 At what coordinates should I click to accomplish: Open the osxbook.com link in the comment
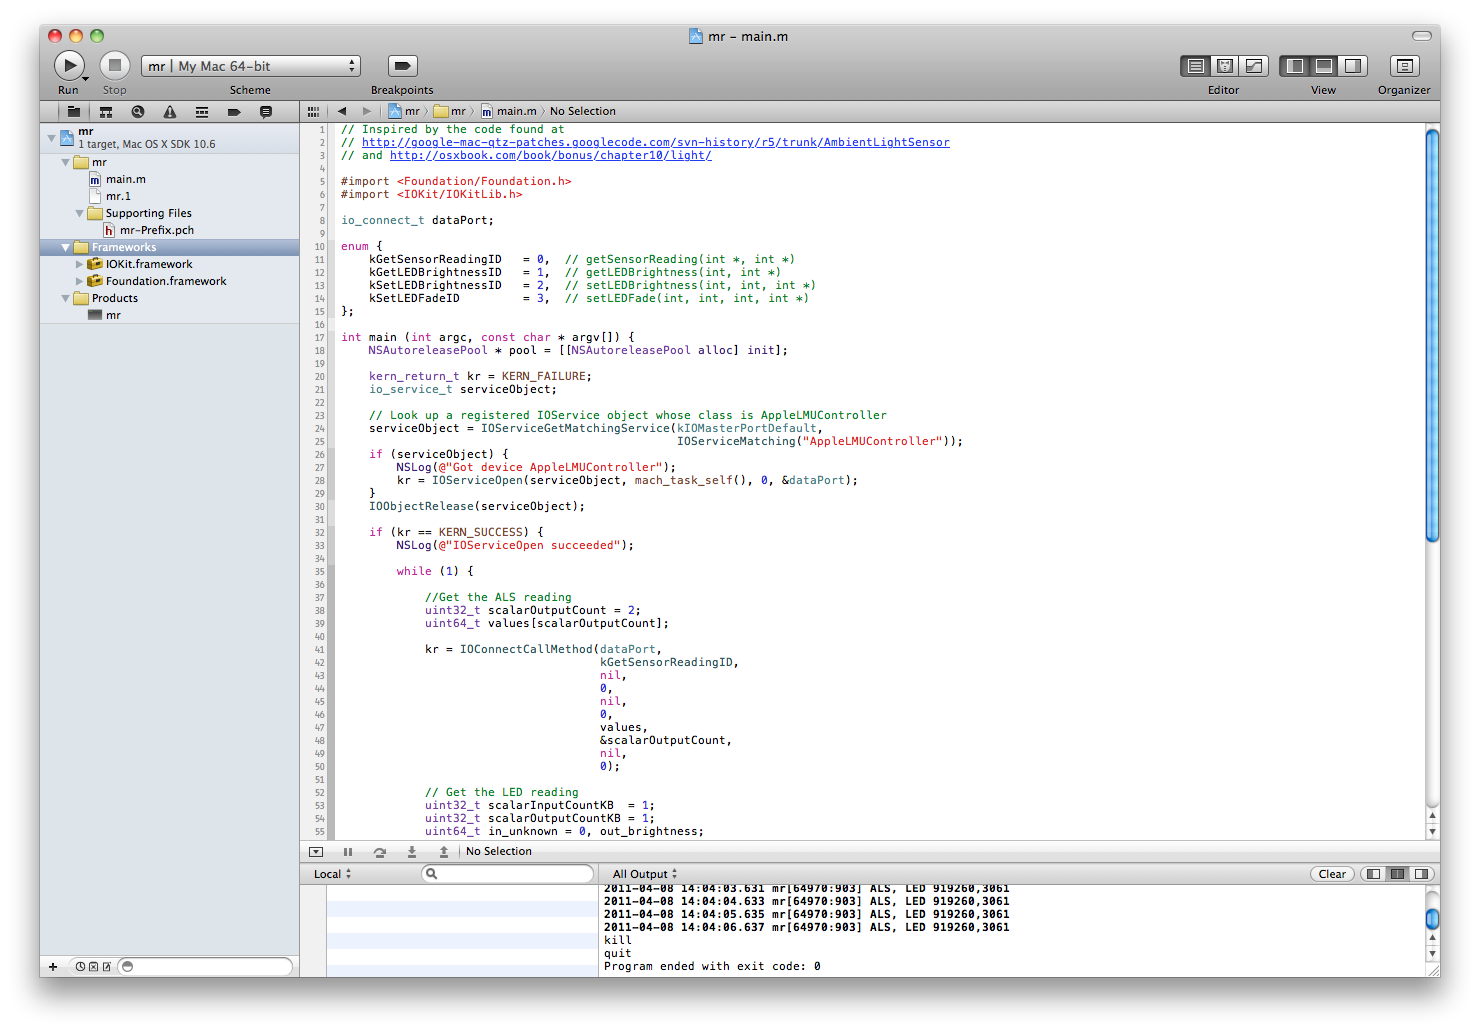pyautogui.click(x=550, y=156)
